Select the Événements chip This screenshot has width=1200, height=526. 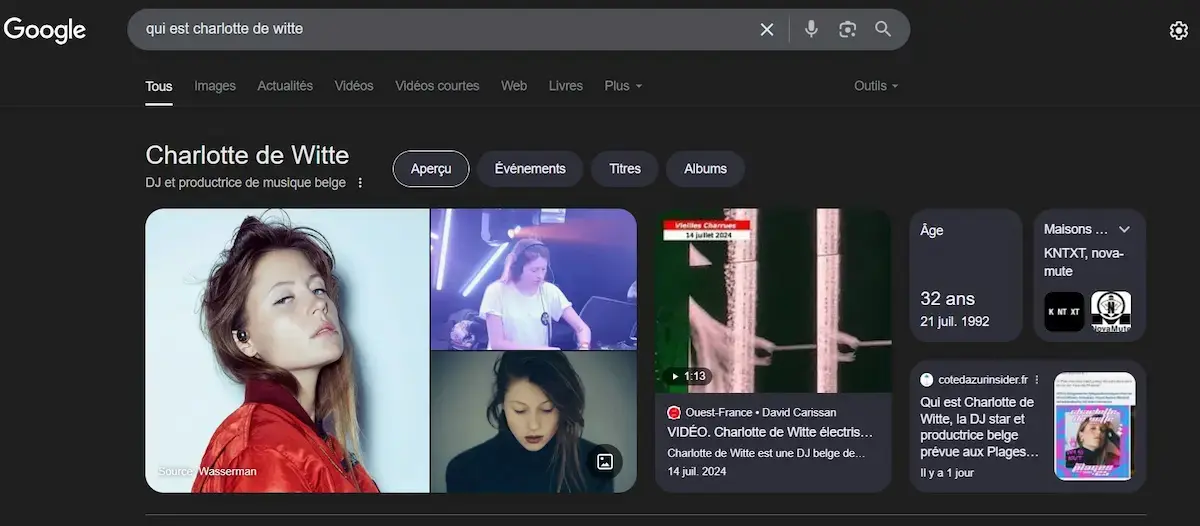coord(530,169)
